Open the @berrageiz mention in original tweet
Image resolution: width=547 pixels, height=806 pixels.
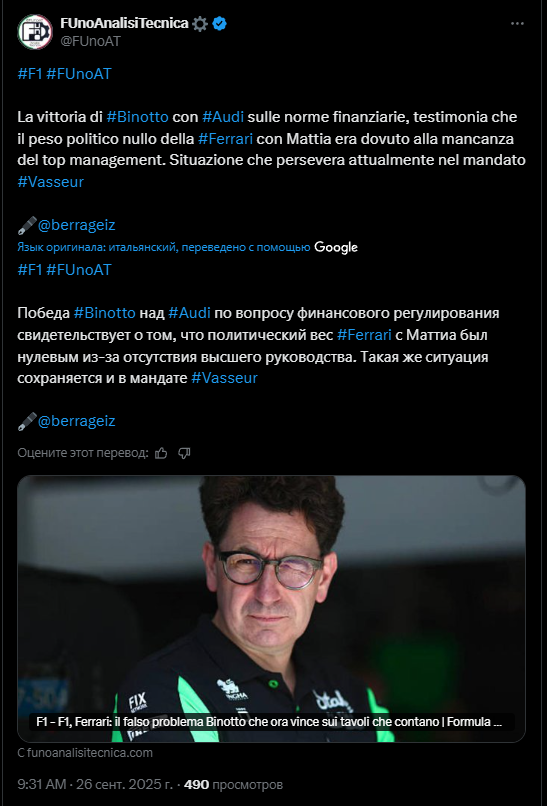(x=77, y=225)
